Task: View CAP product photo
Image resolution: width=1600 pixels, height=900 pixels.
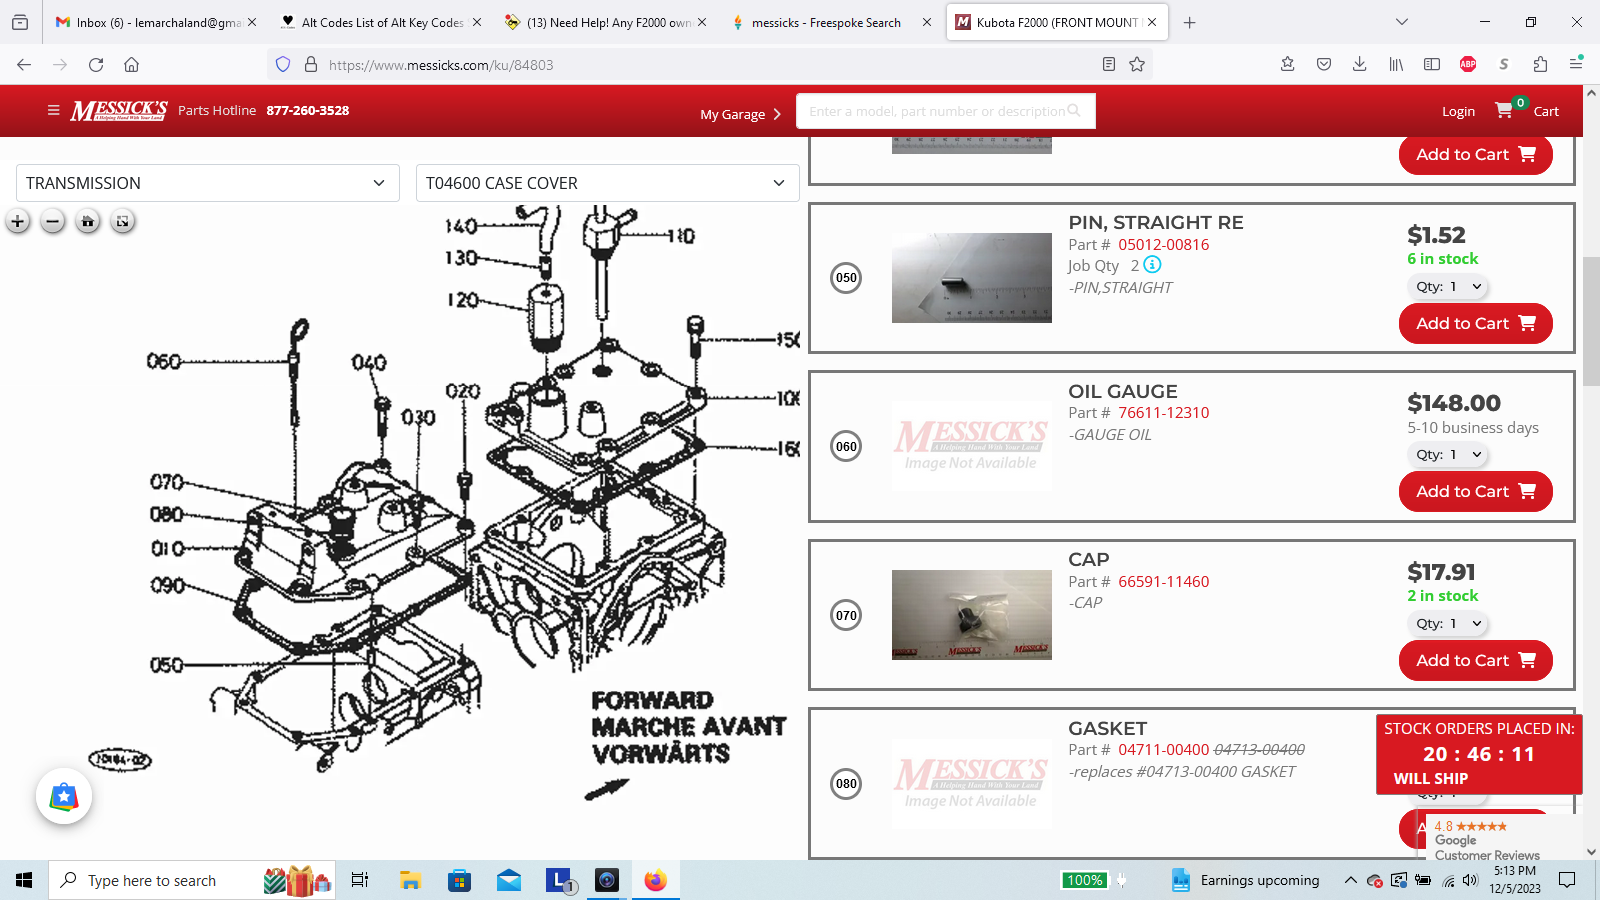Action: click(x=972, y=615)
